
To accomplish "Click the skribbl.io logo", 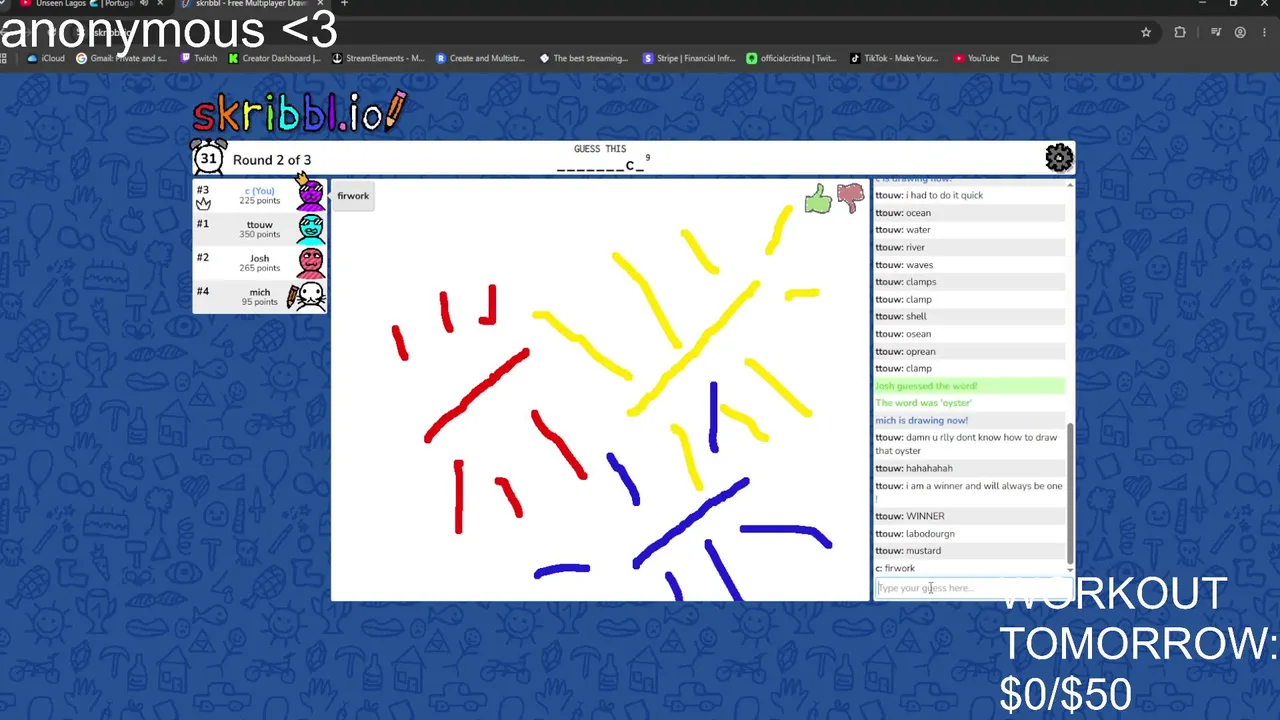I will (299, 111).
